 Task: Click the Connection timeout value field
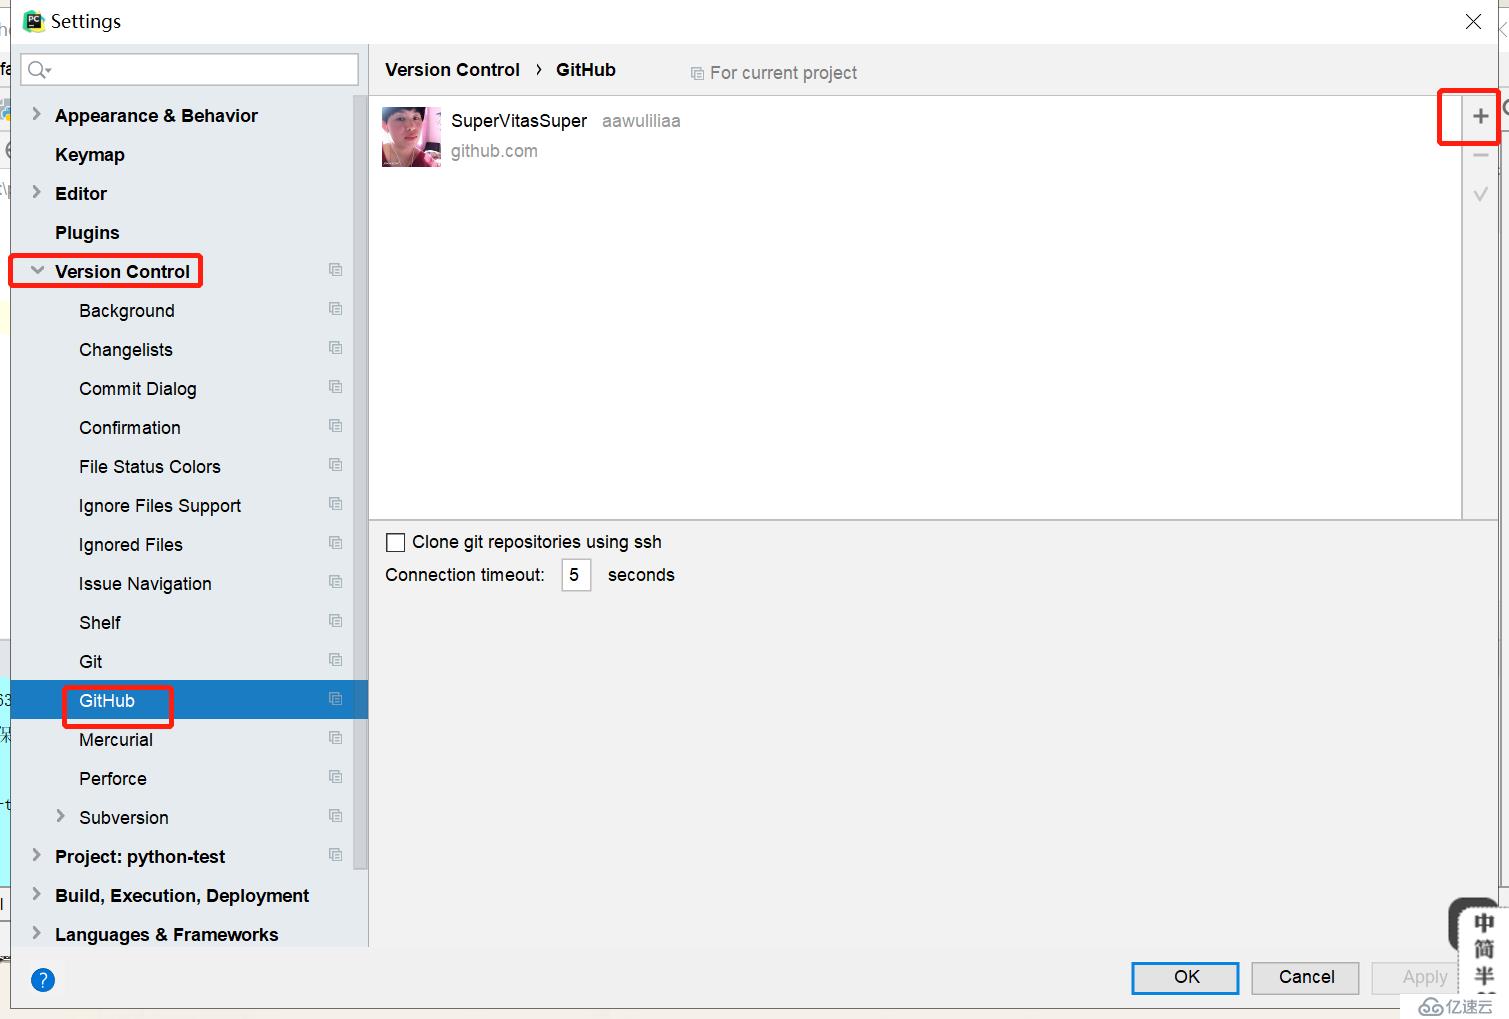tap(576, 575)
